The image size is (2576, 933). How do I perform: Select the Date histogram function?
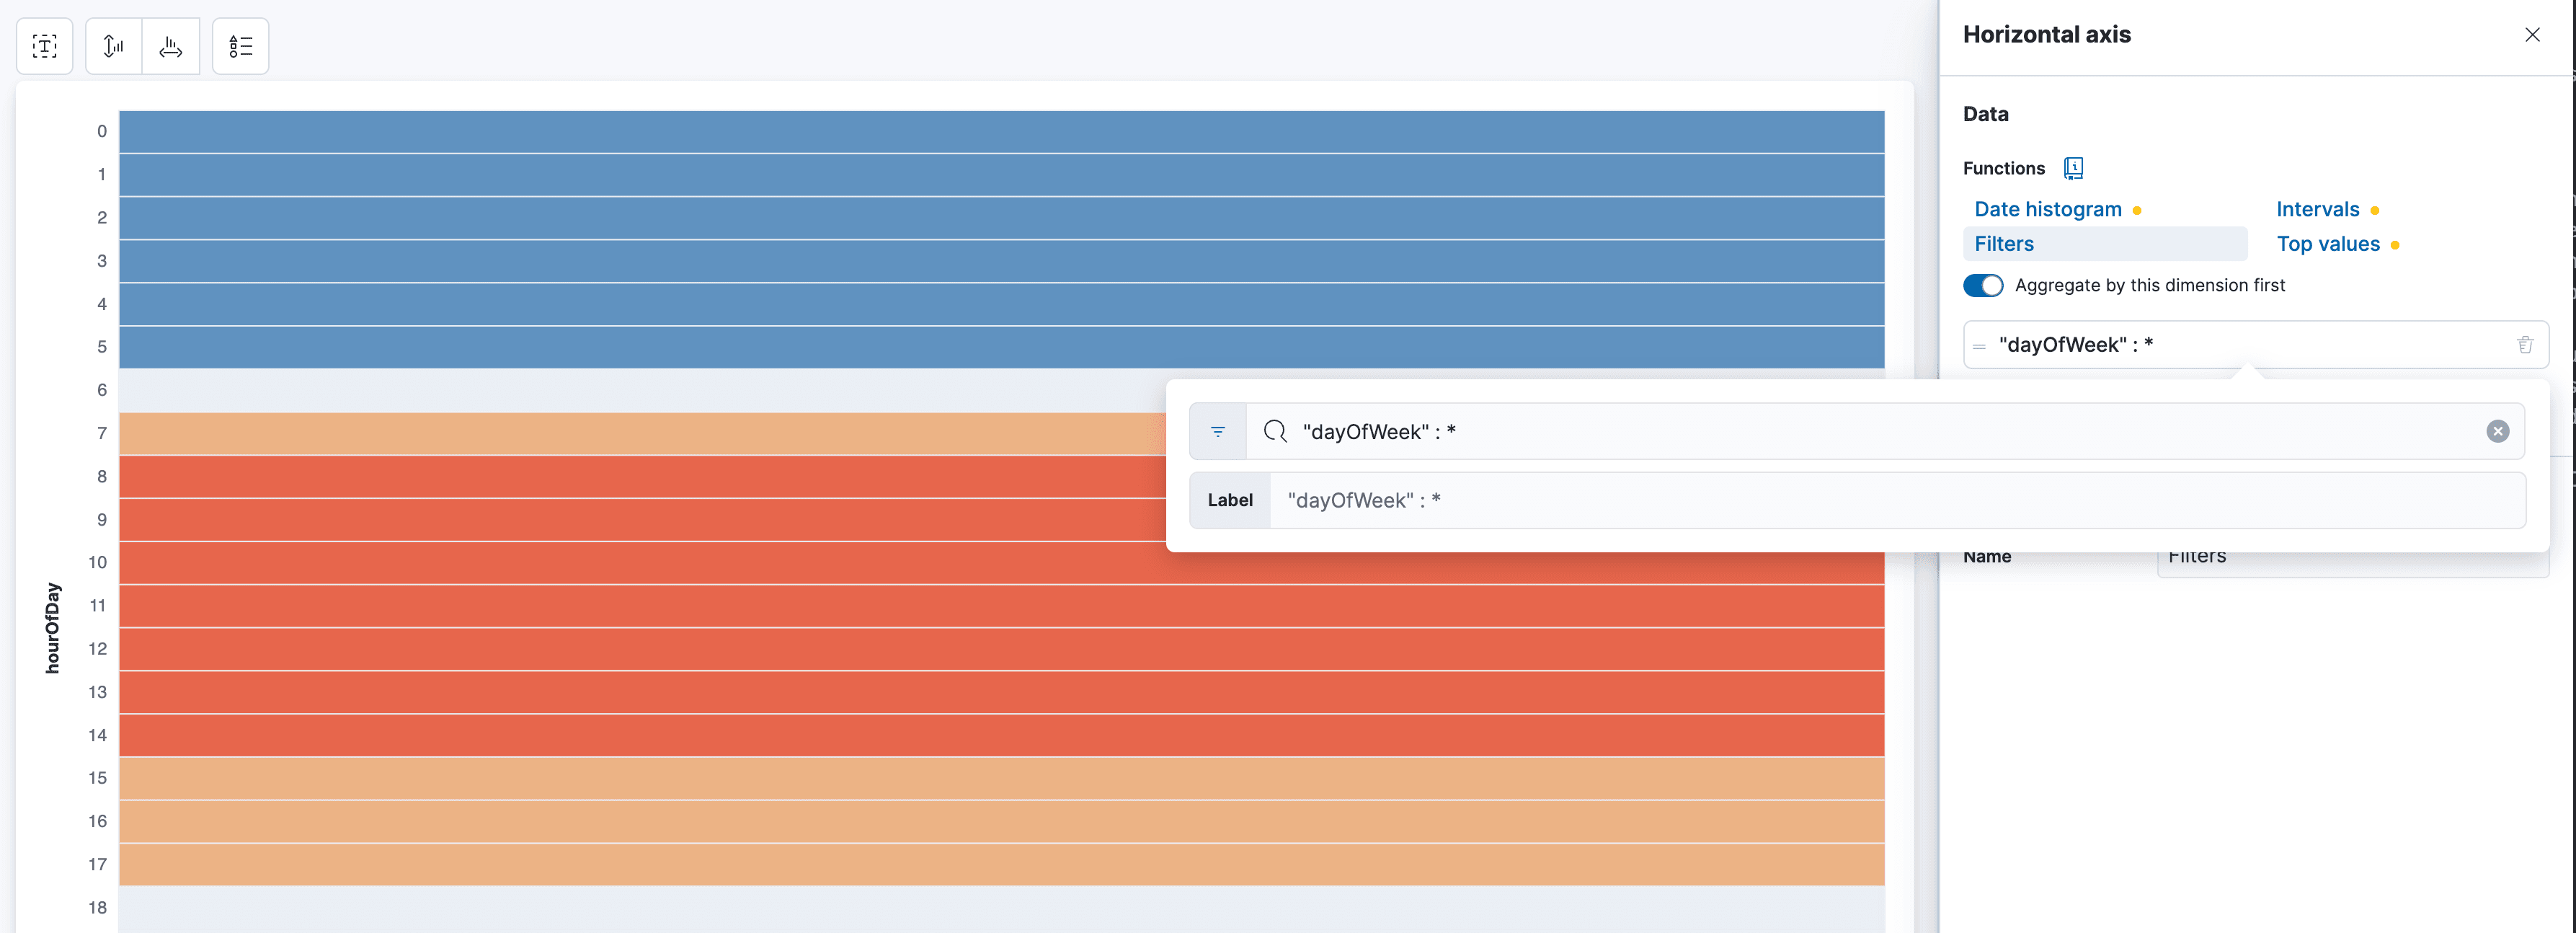(x=2047, y=208)
